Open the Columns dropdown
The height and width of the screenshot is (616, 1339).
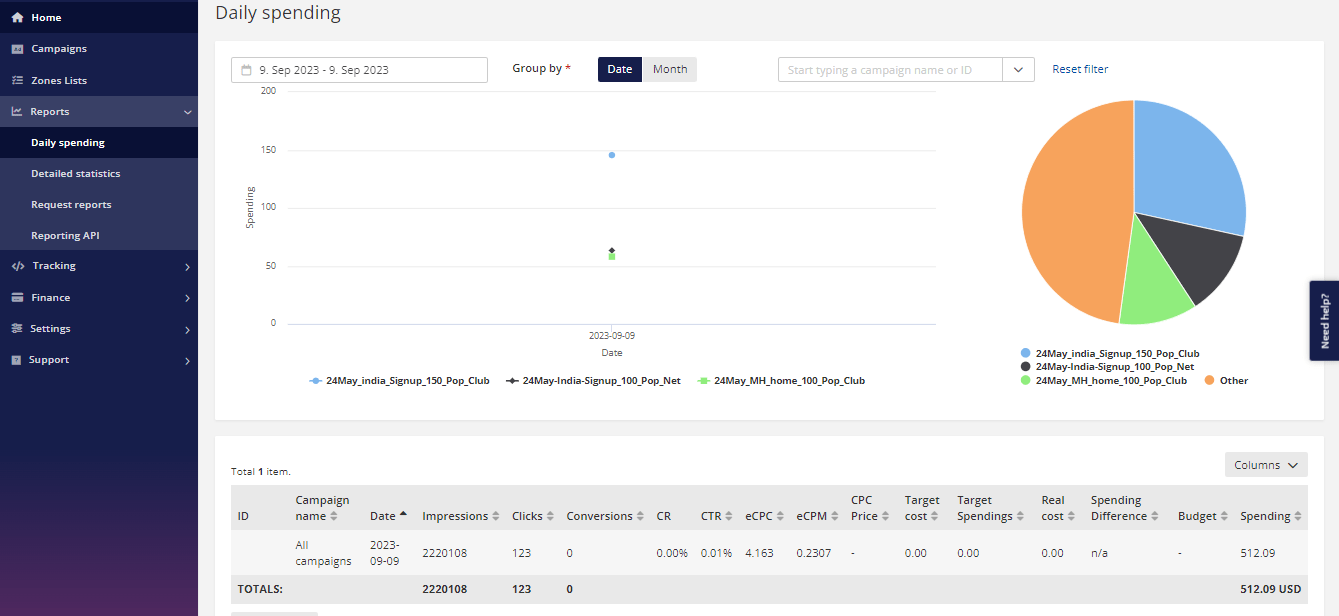click(x=1265, y=465)
